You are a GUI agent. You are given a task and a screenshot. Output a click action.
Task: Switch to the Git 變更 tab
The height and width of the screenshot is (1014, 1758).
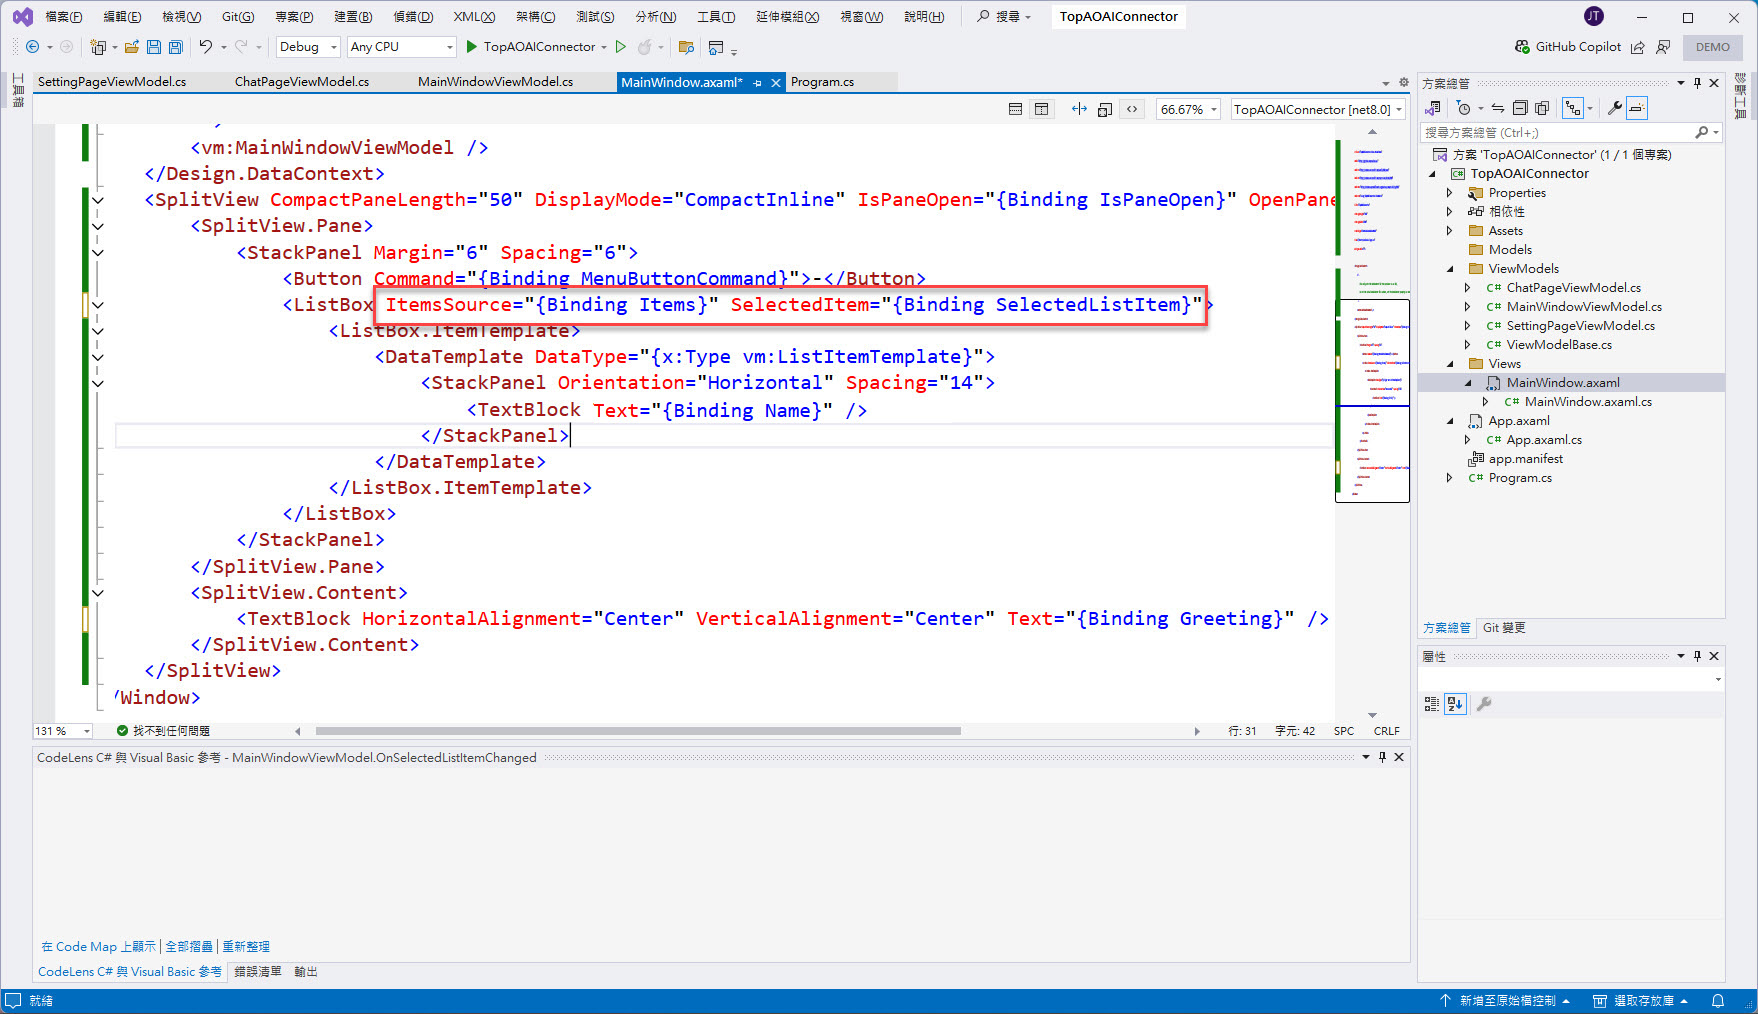1504,628
